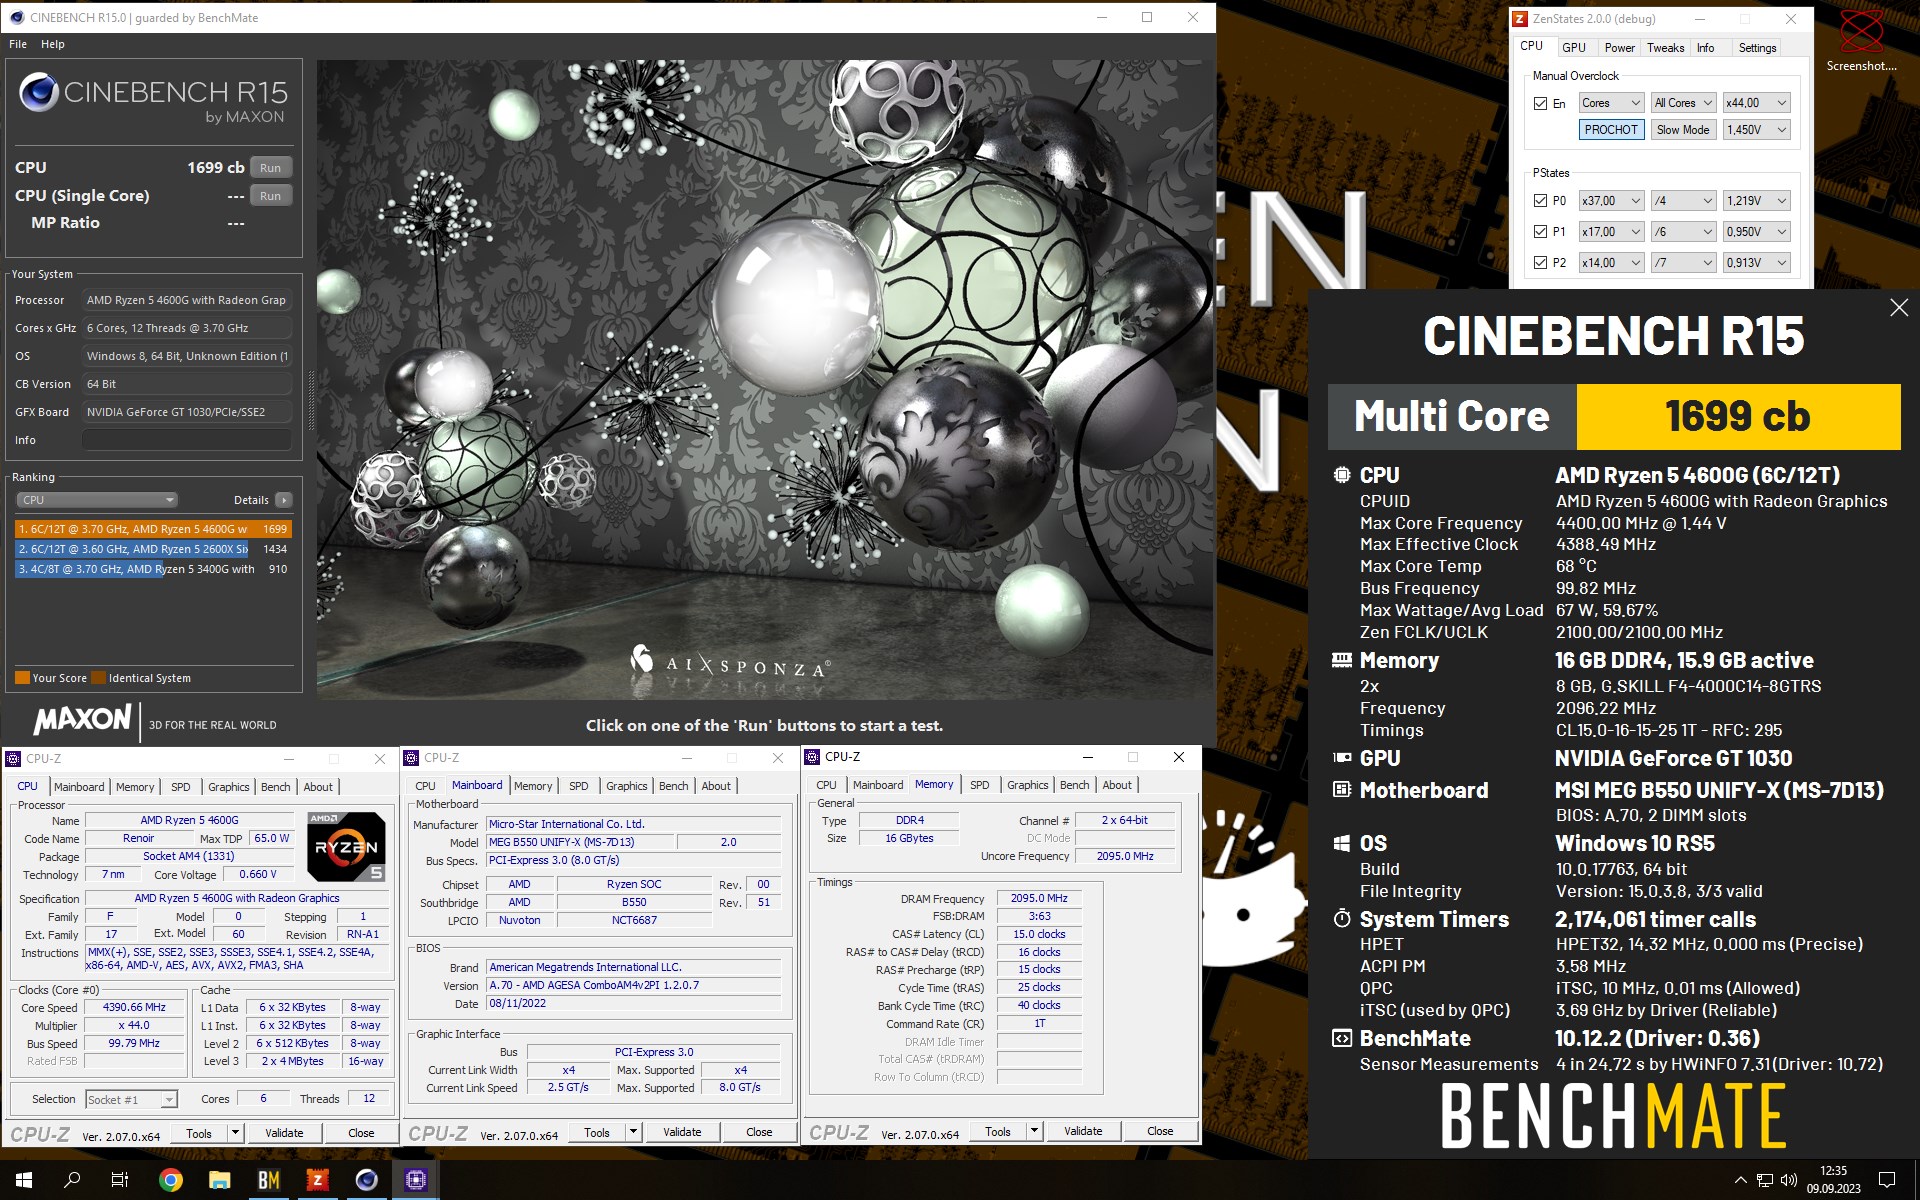
Task: Open P2 x14,00 multiplier dropdown
Action: [1611, 263]
